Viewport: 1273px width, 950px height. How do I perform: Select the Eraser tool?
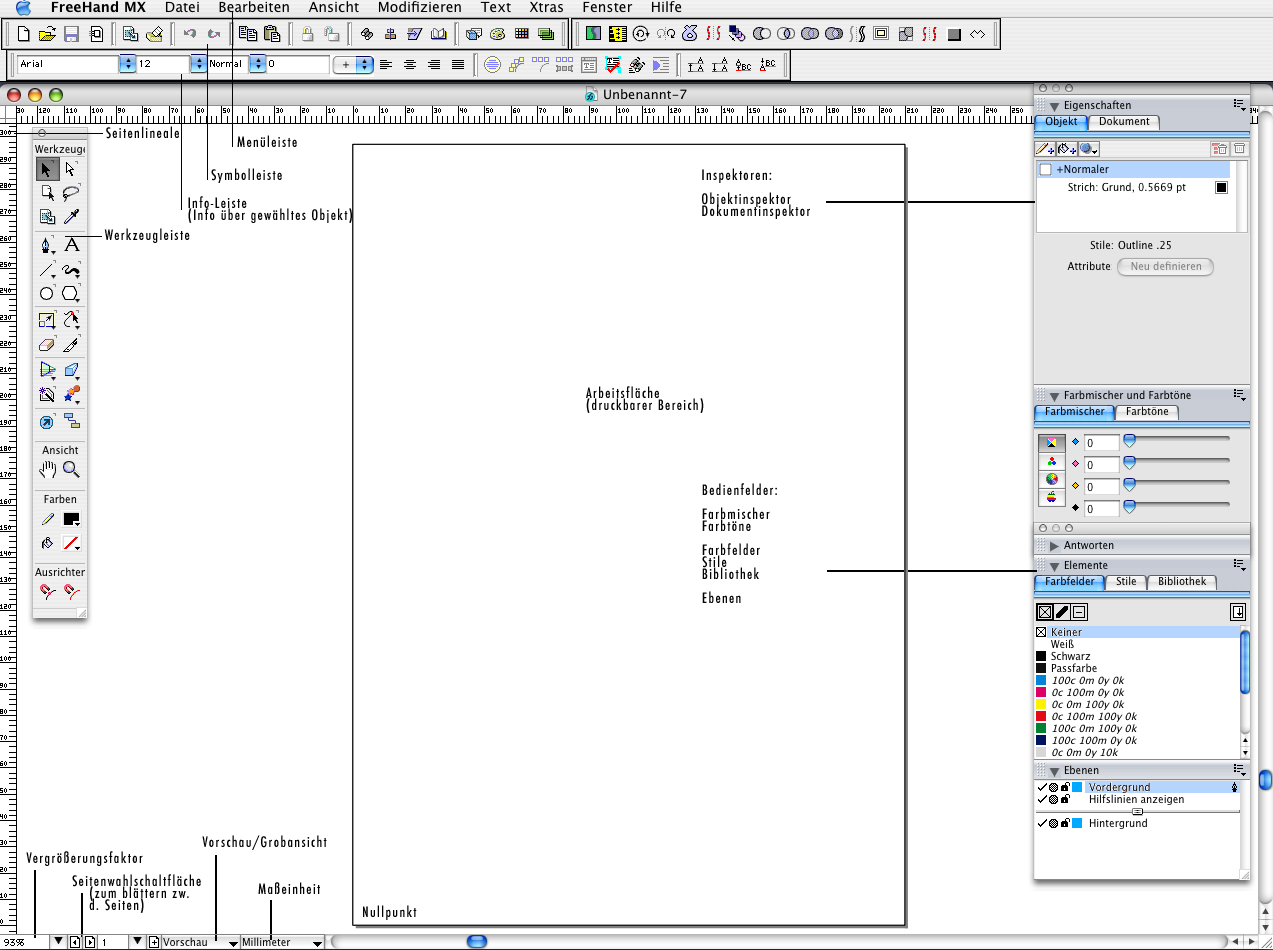pyautogui.click(x=47, y=345)
